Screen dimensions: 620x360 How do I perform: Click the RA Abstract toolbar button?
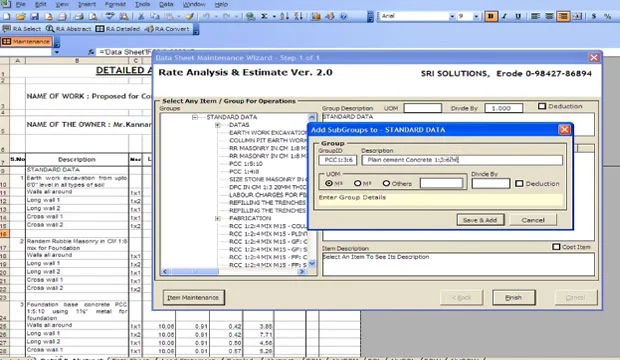click(68, 29)
